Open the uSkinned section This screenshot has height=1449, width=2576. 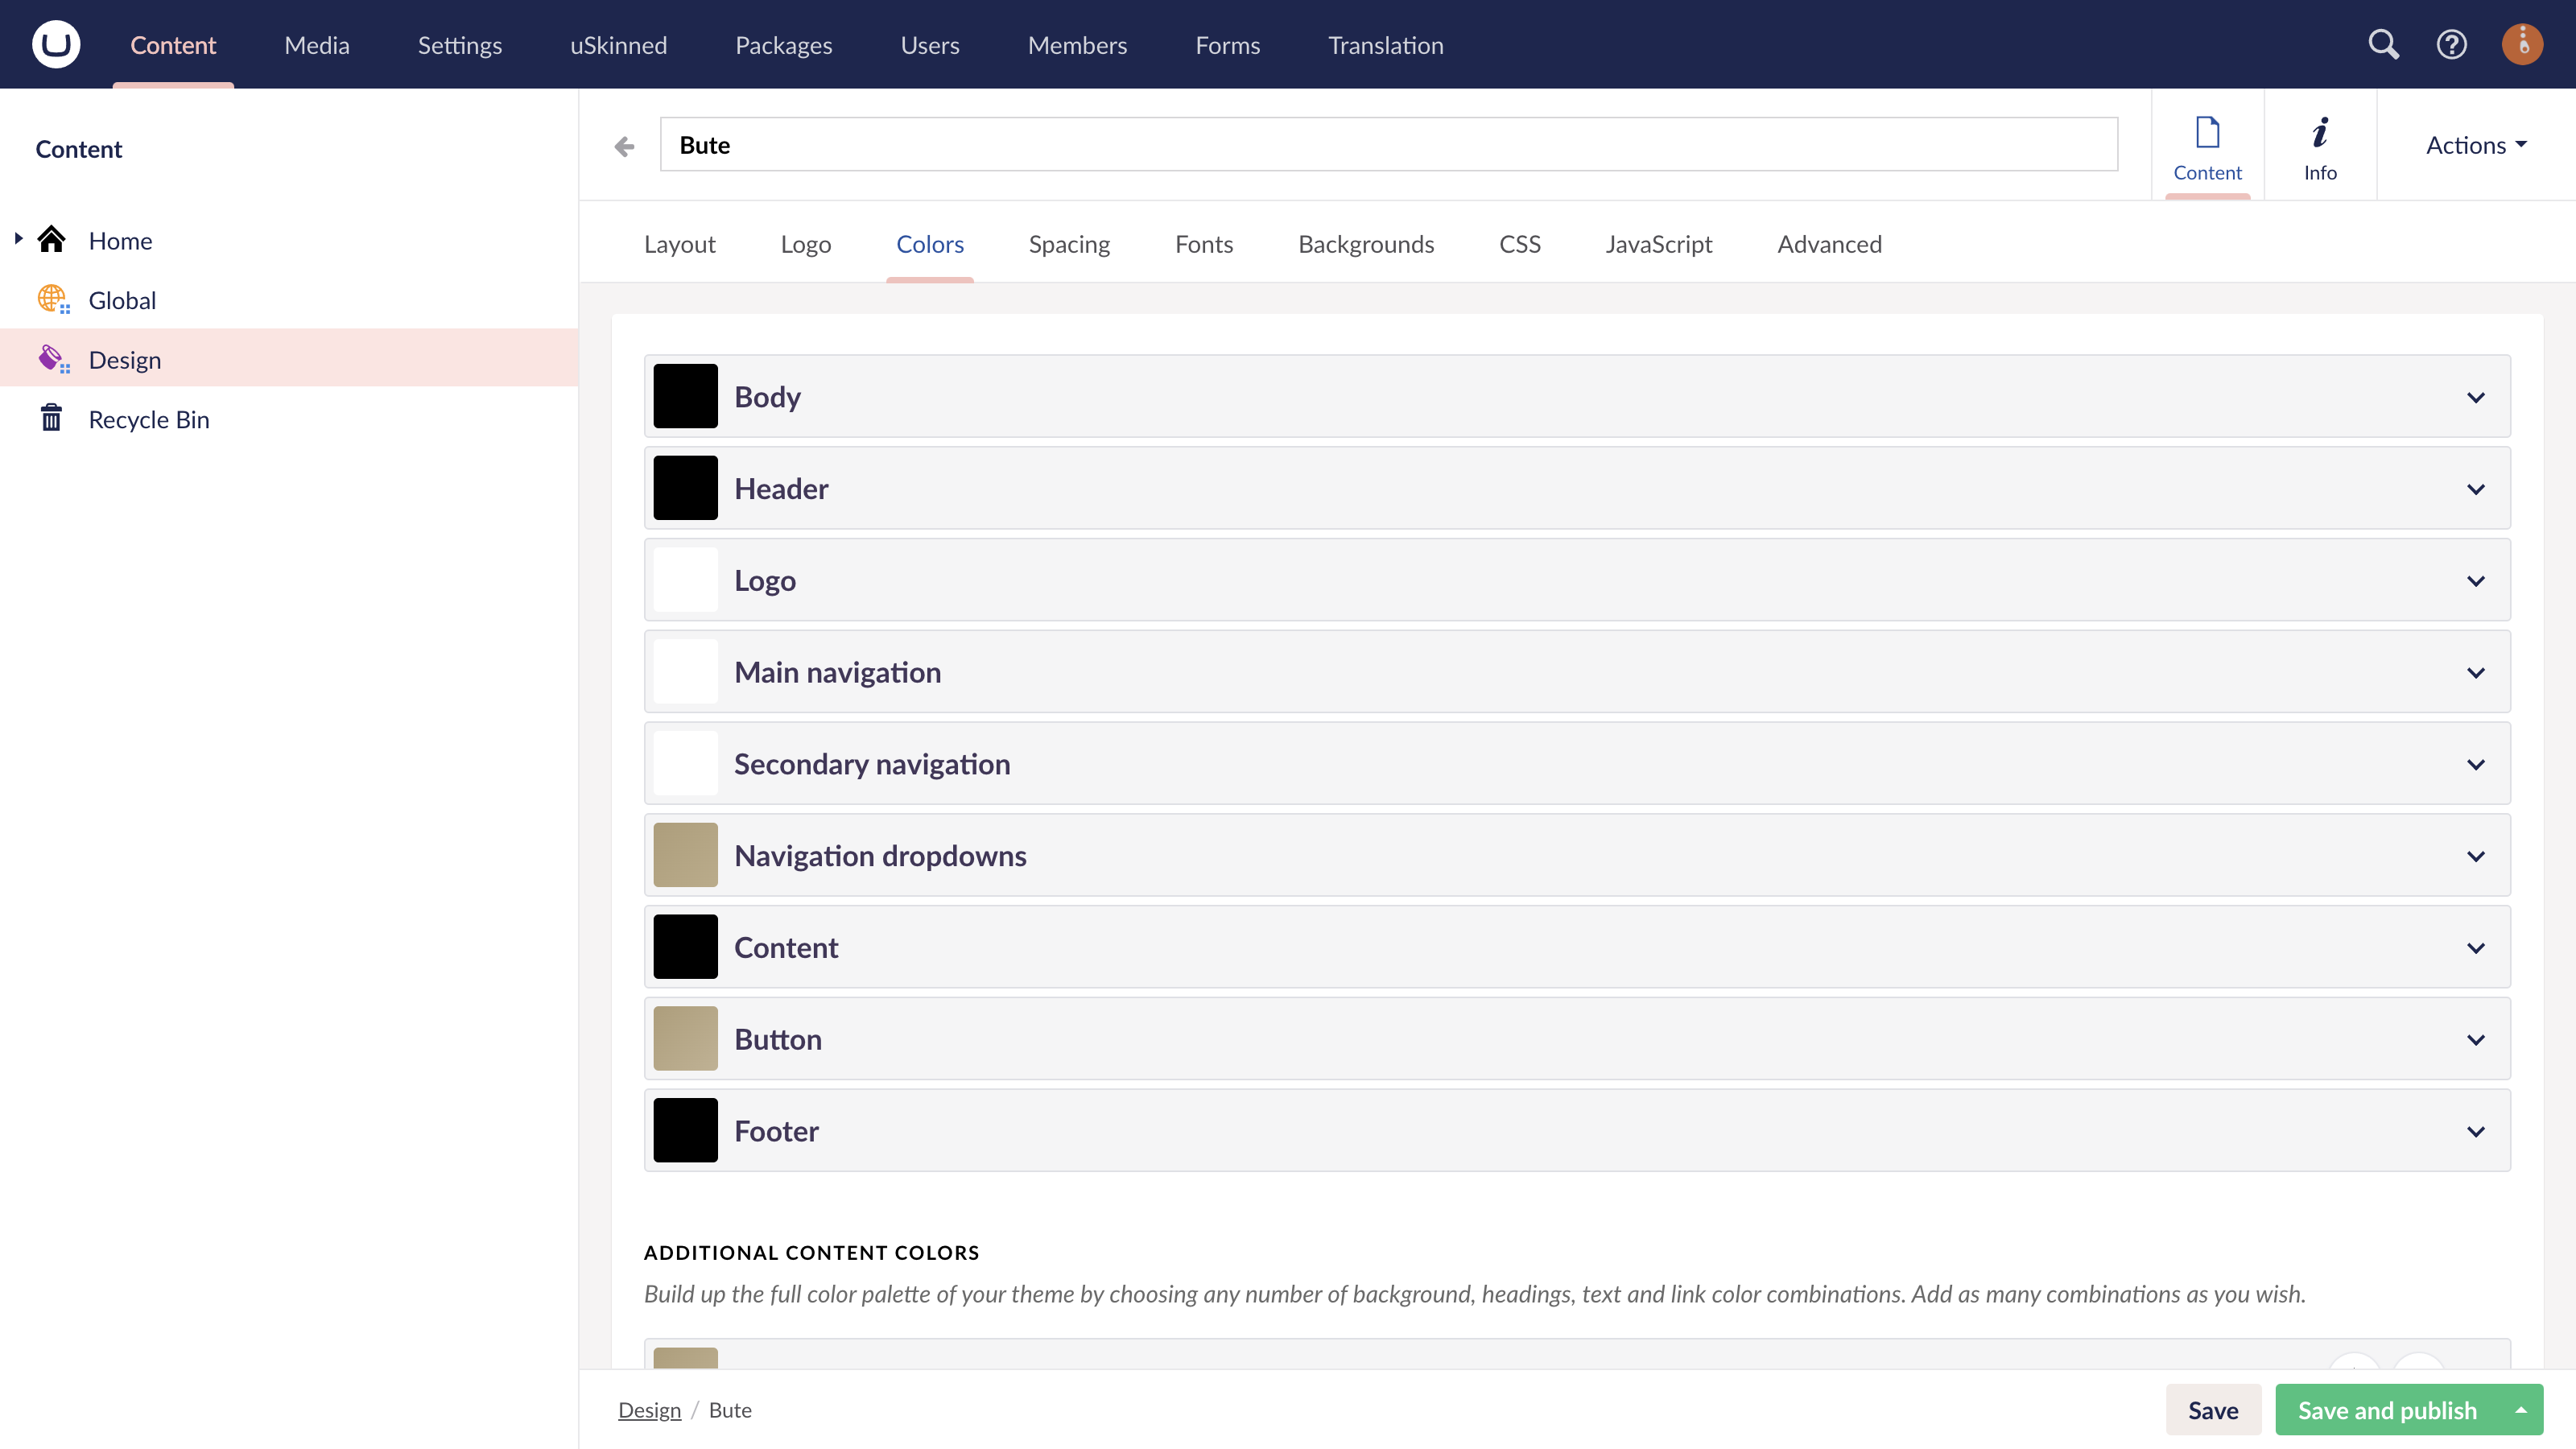coord(618,45)
